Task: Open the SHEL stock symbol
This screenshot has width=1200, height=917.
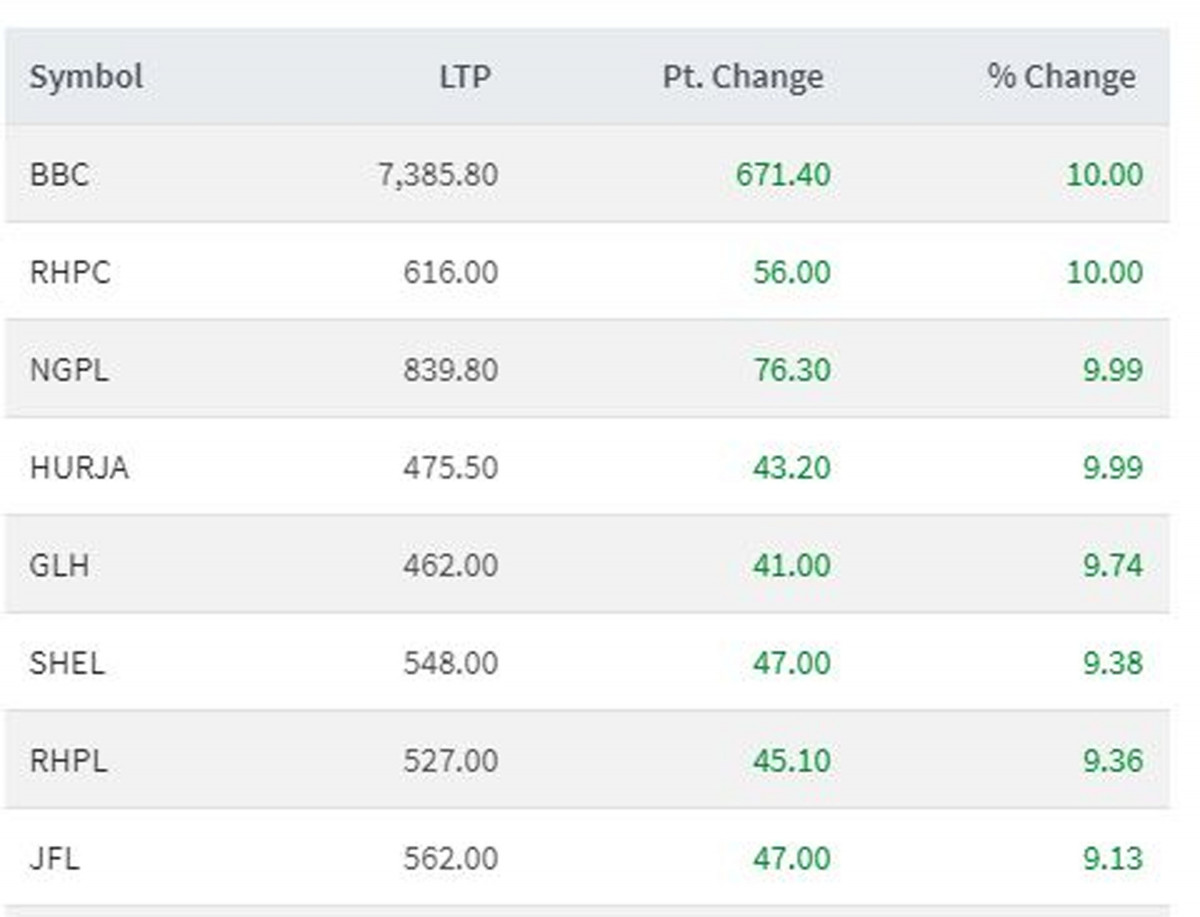Action: [x=67, y=663]
